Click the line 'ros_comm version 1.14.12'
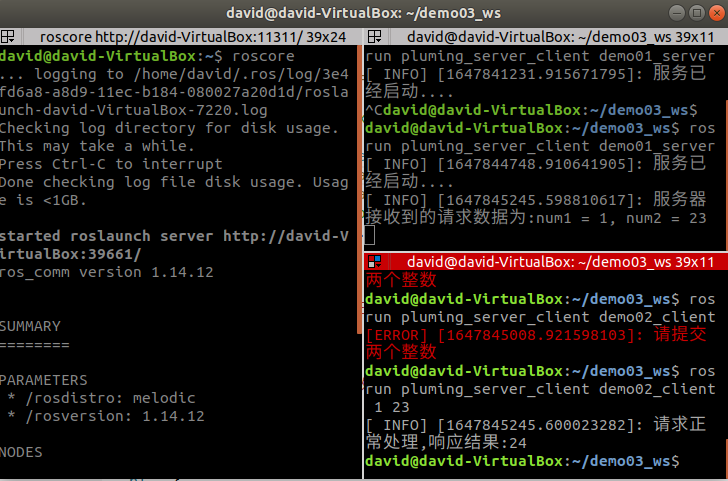Image resolution: width=728 pixels, height=481 pixels. pos(107,272)
